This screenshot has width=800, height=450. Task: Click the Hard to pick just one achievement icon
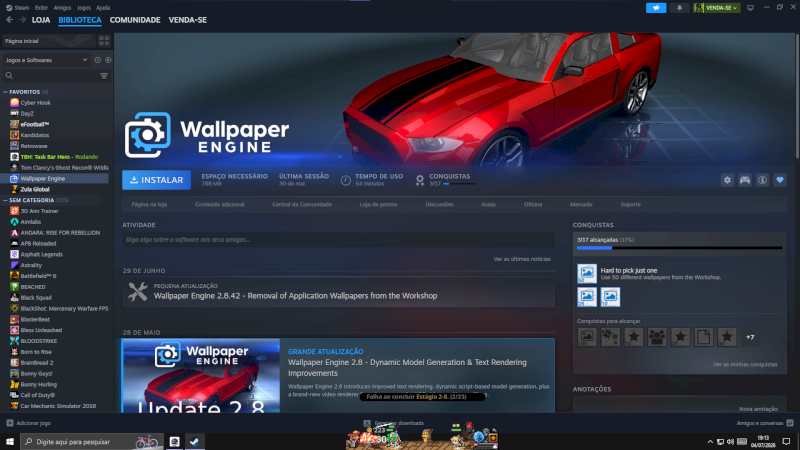pos(587,273)
